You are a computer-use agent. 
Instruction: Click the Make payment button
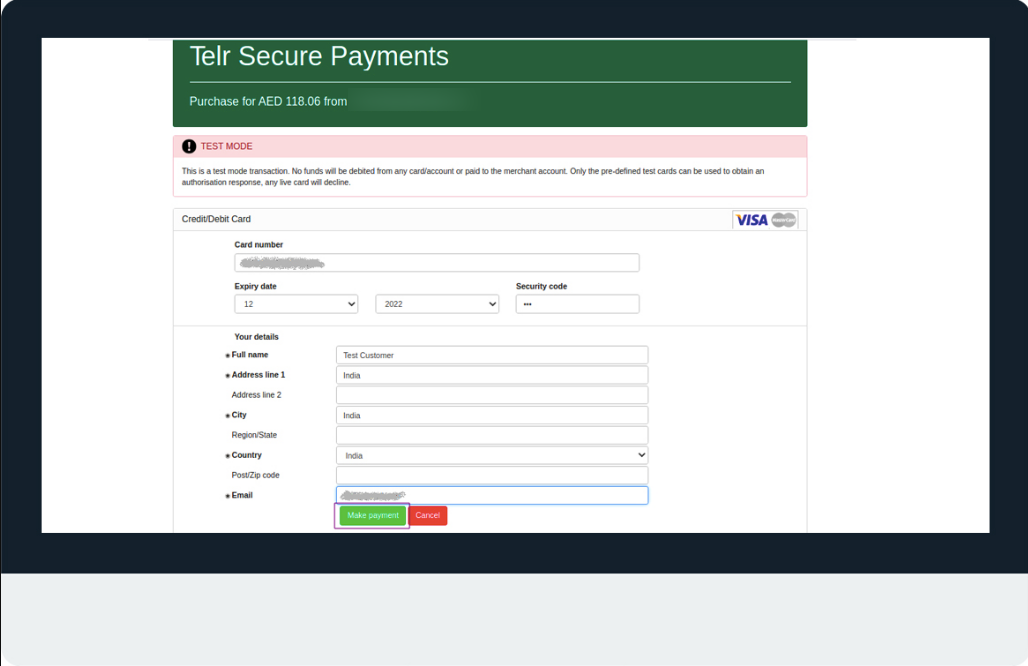(372, 515)
